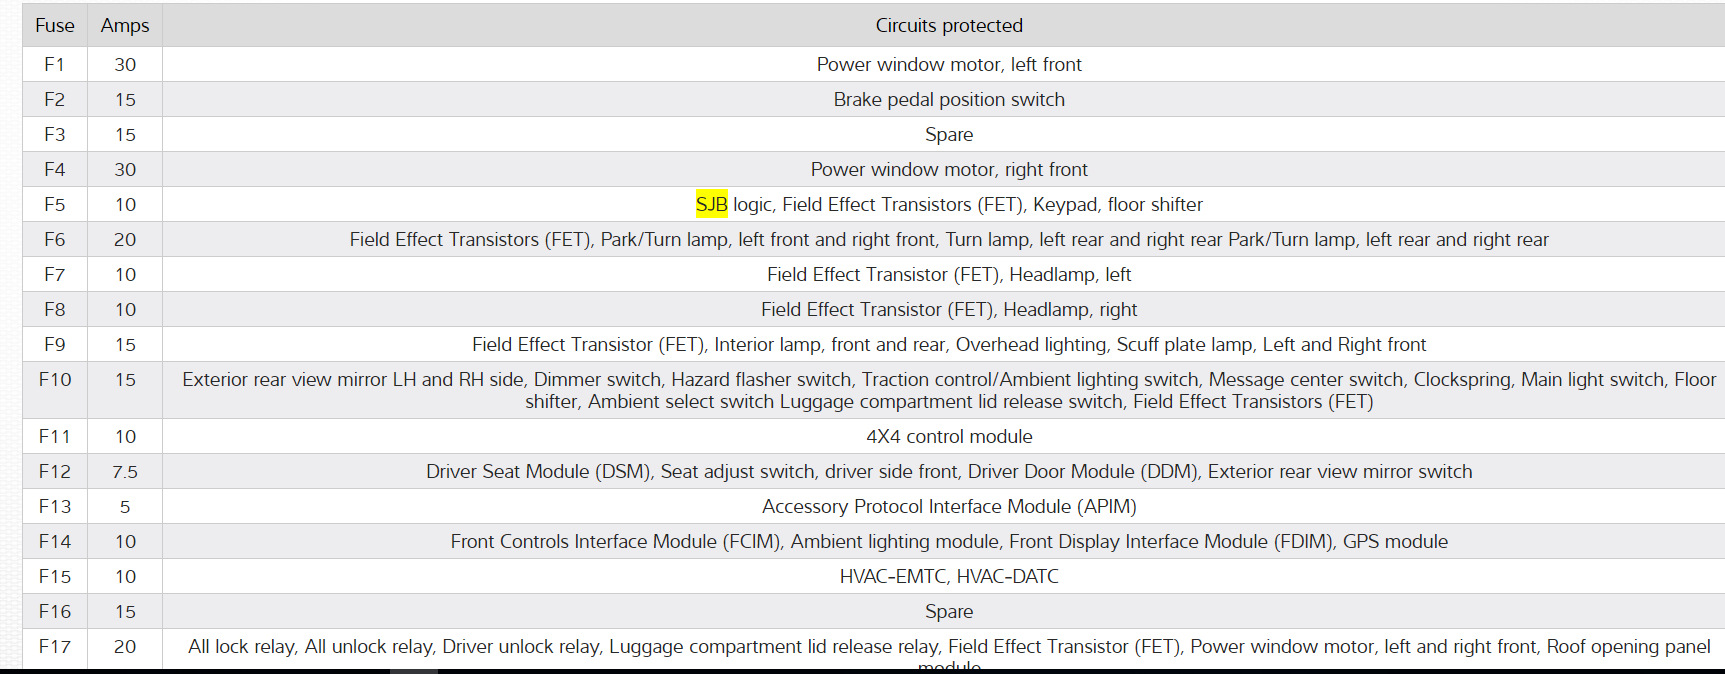Click the F10 fuse label

[x=55, y=380]
